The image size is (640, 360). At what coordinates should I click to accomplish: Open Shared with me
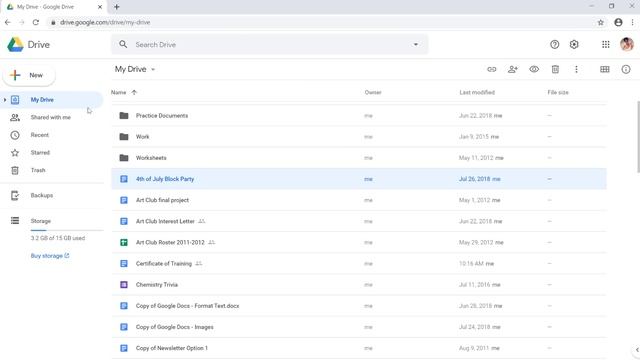(51, 118)
